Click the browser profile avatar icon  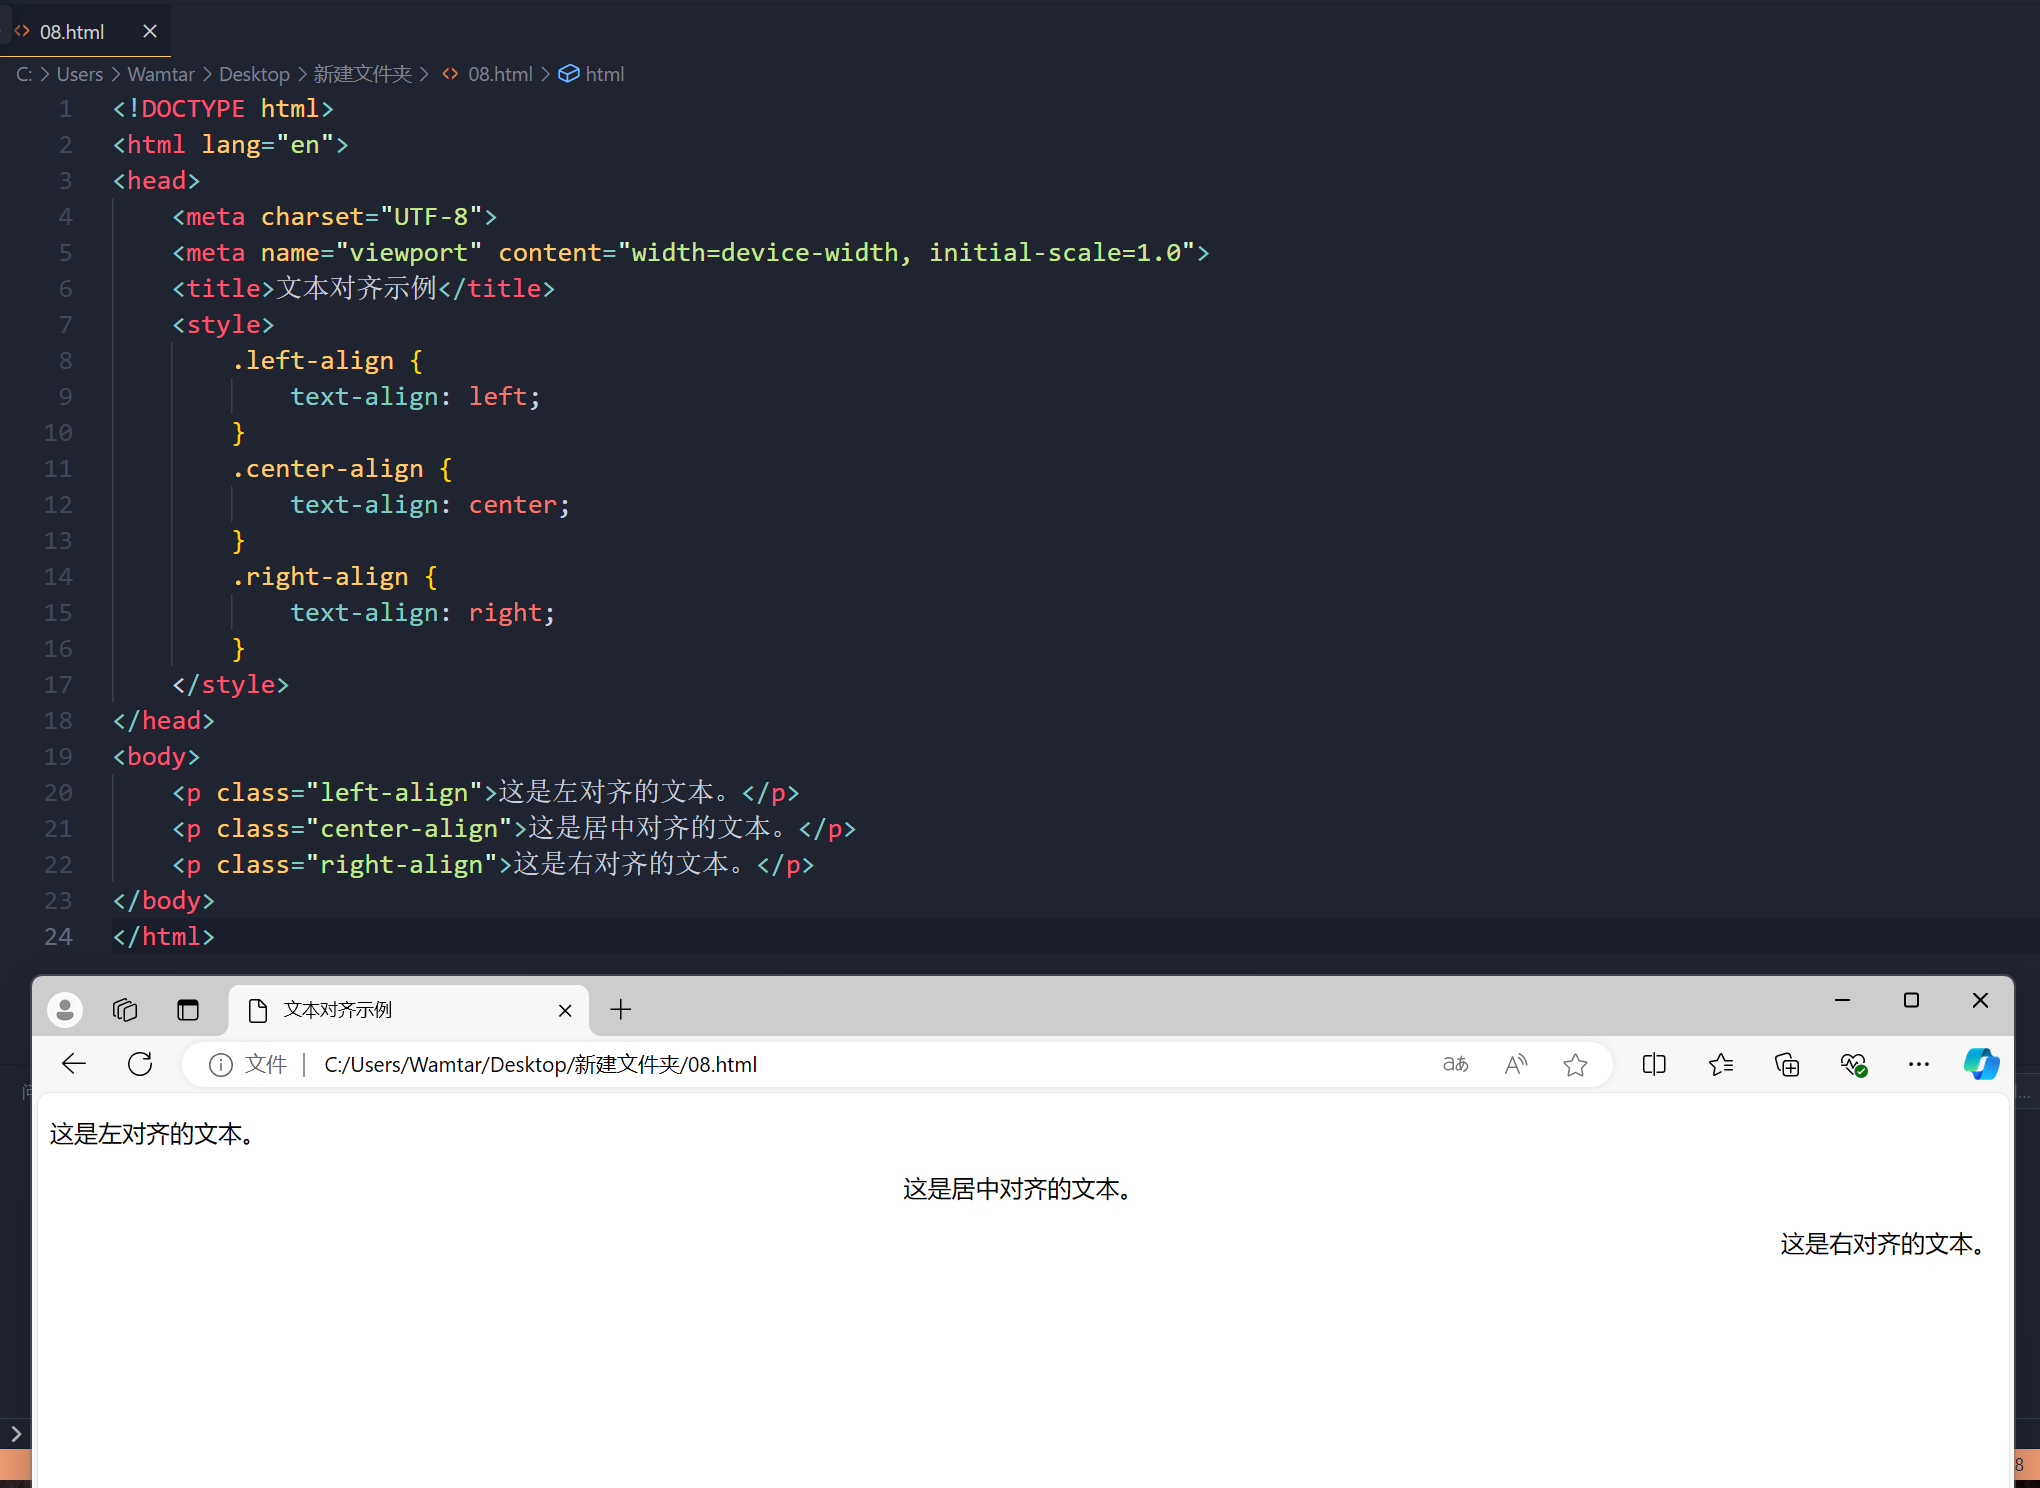[x=64, y=1009]
